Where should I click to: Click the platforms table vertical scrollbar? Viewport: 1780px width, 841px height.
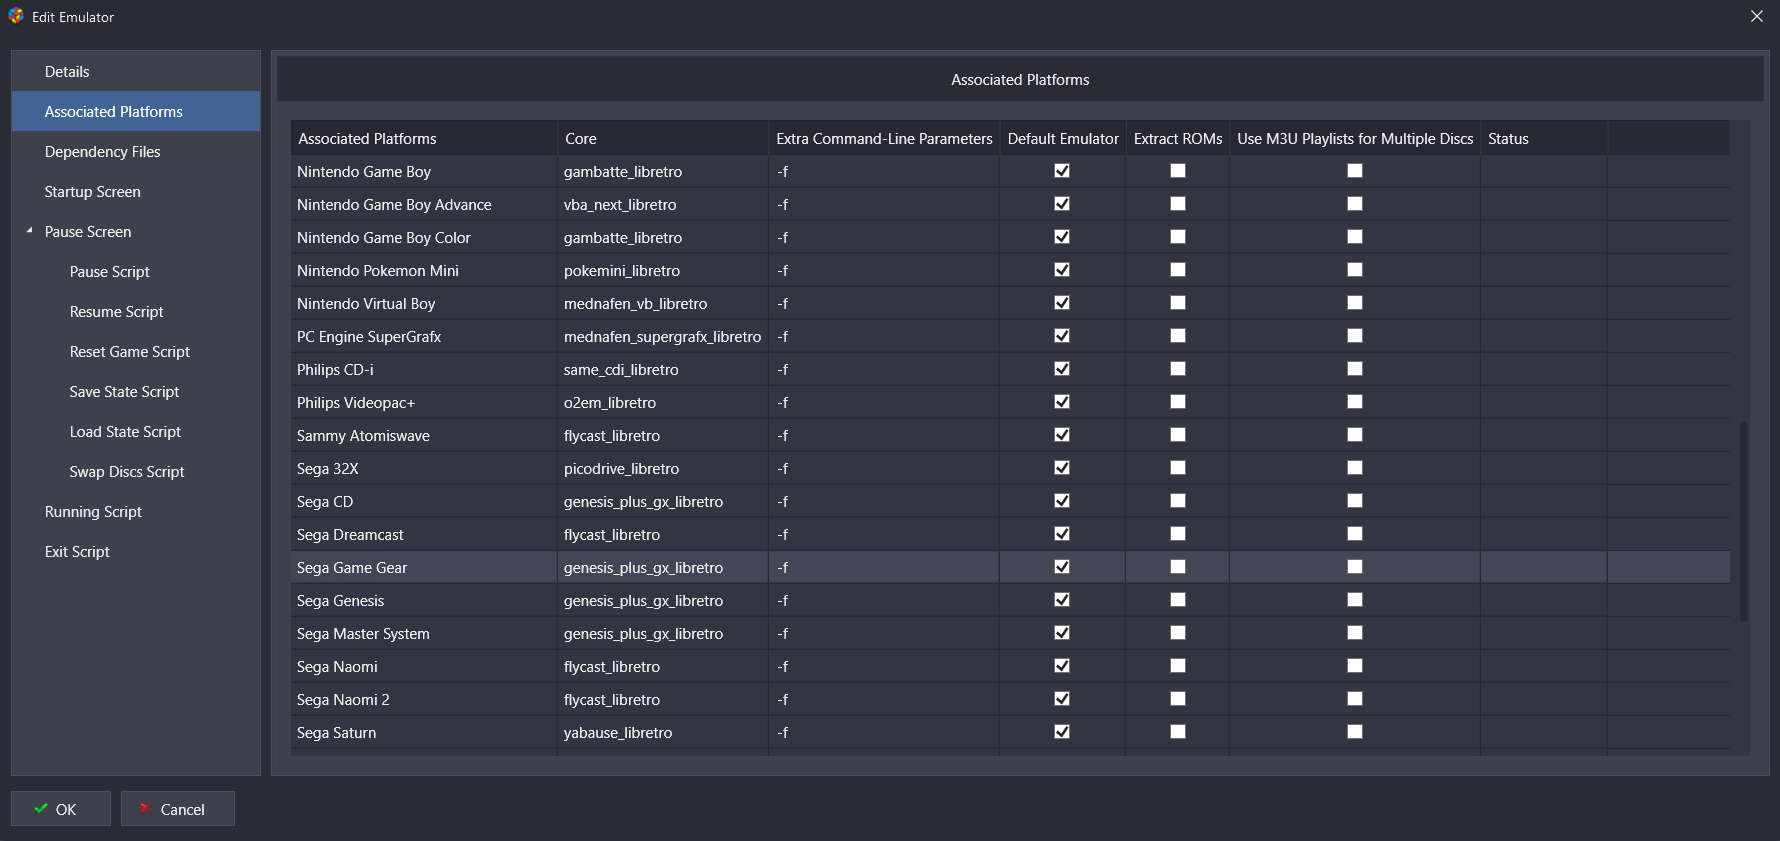pos(1743,521)
